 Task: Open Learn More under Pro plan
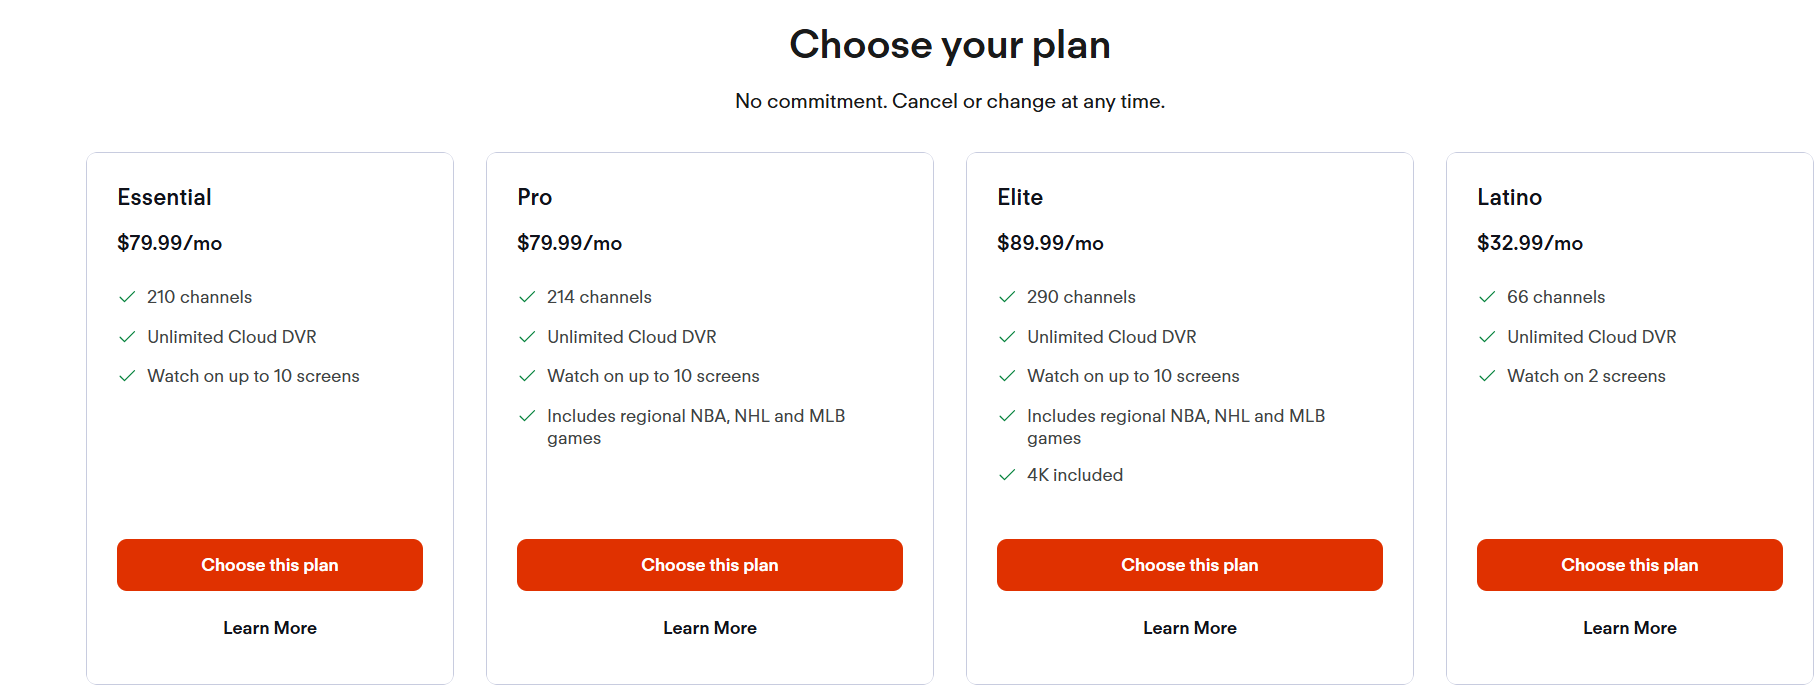[710, 628]
